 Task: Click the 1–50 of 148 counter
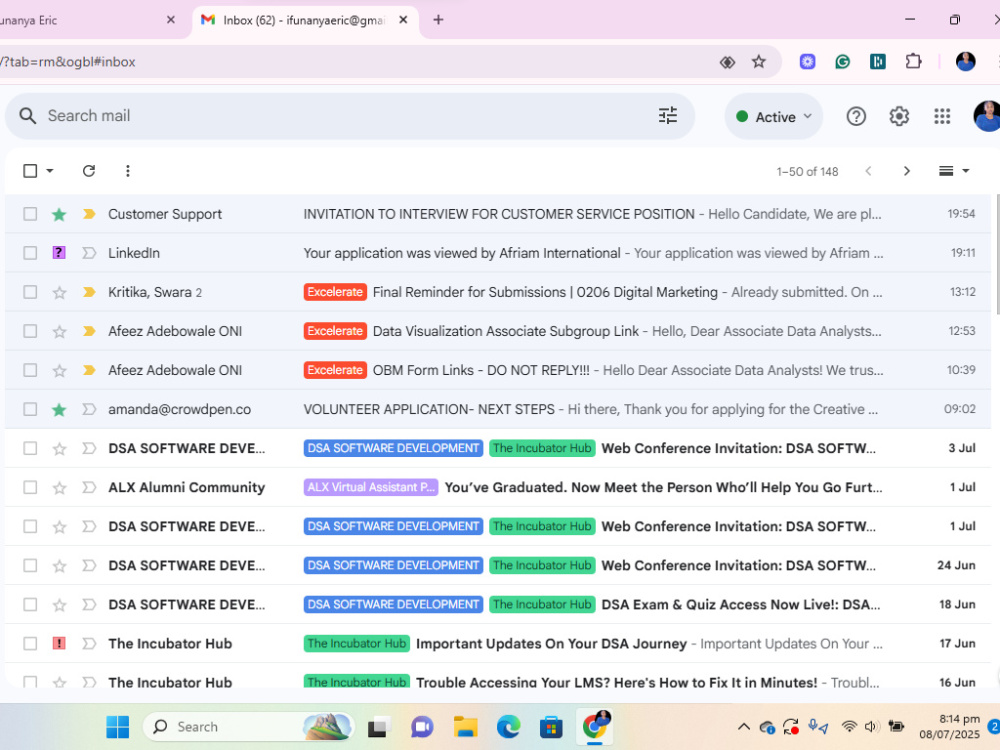click(x=807, y=172)
